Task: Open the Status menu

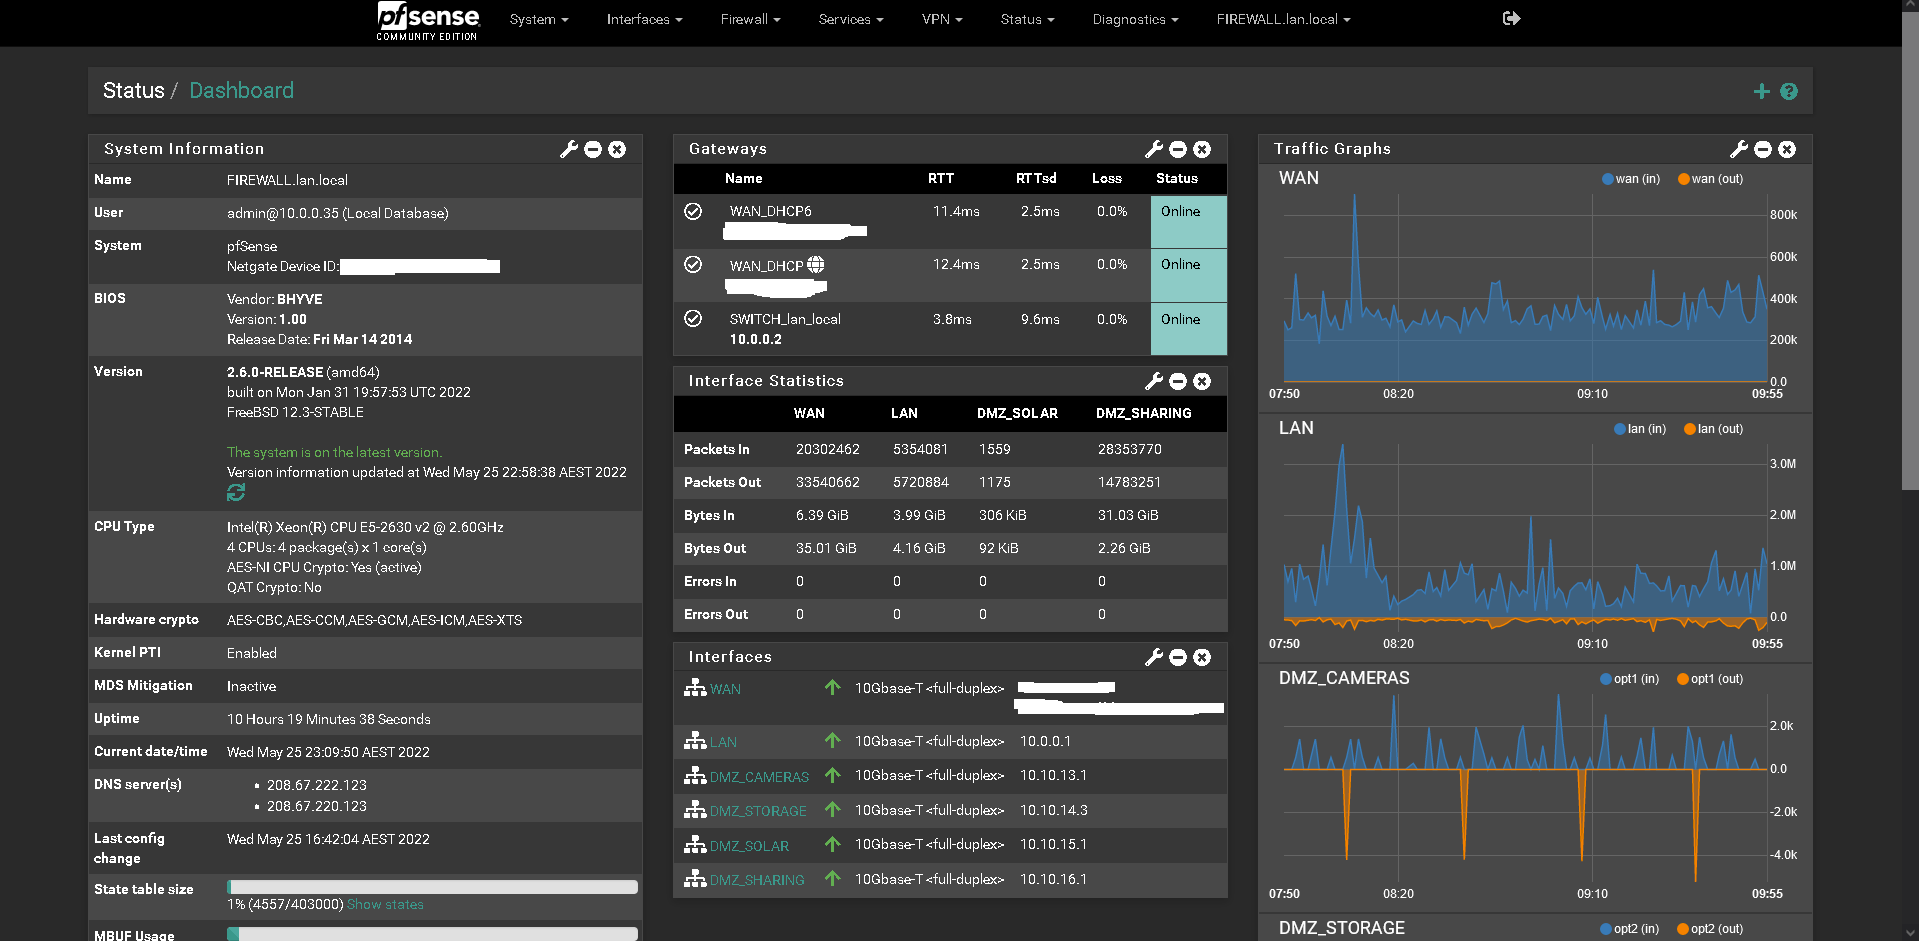Action: pos(1027,19)
